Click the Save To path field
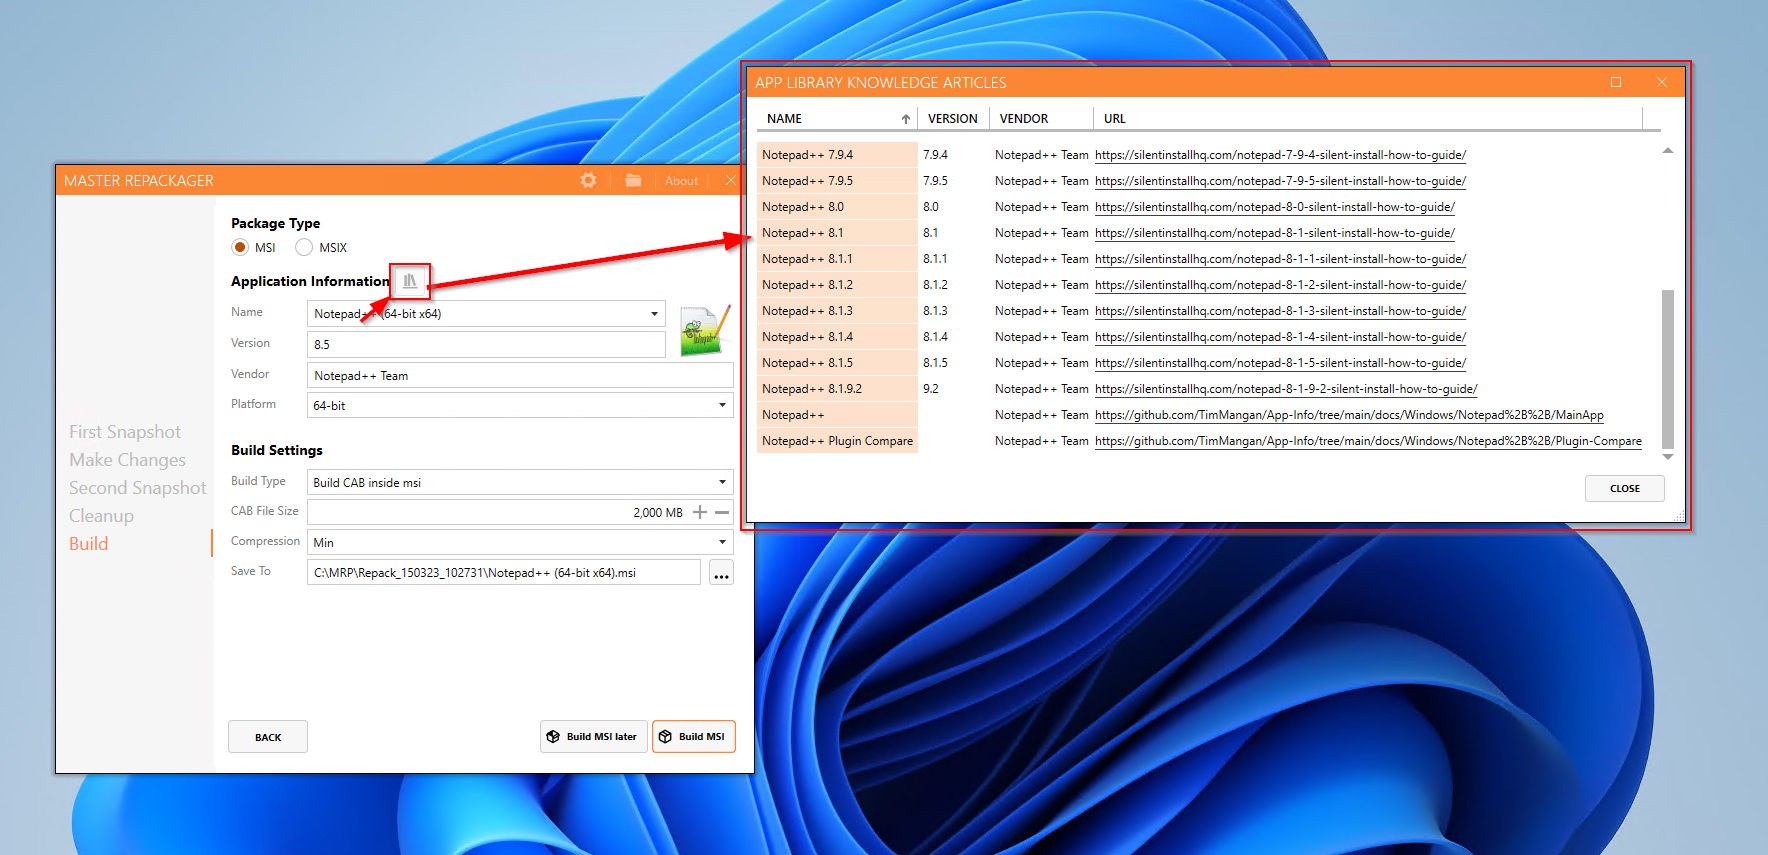Screen dimensions: 1768x855 coord(504,572)
